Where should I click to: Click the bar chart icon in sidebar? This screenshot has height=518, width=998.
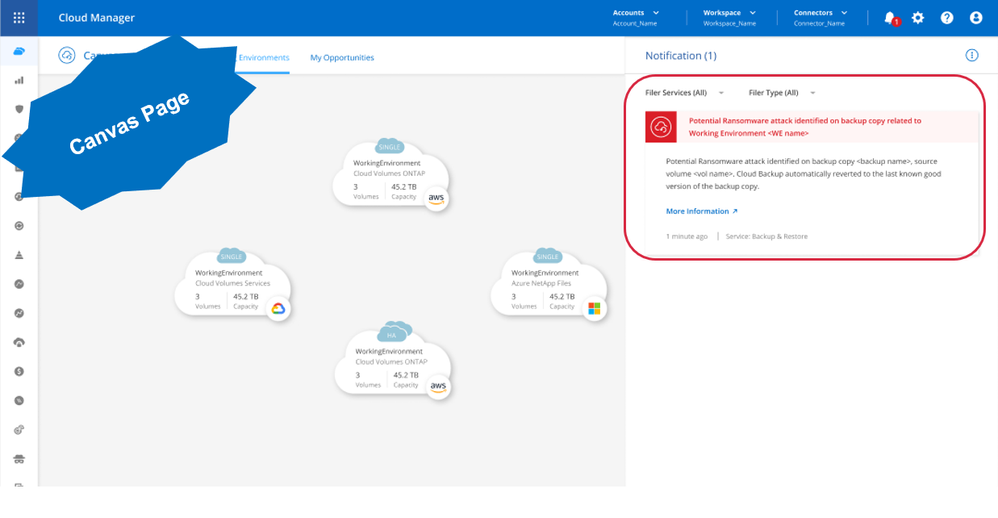click(x=19, y=80)
